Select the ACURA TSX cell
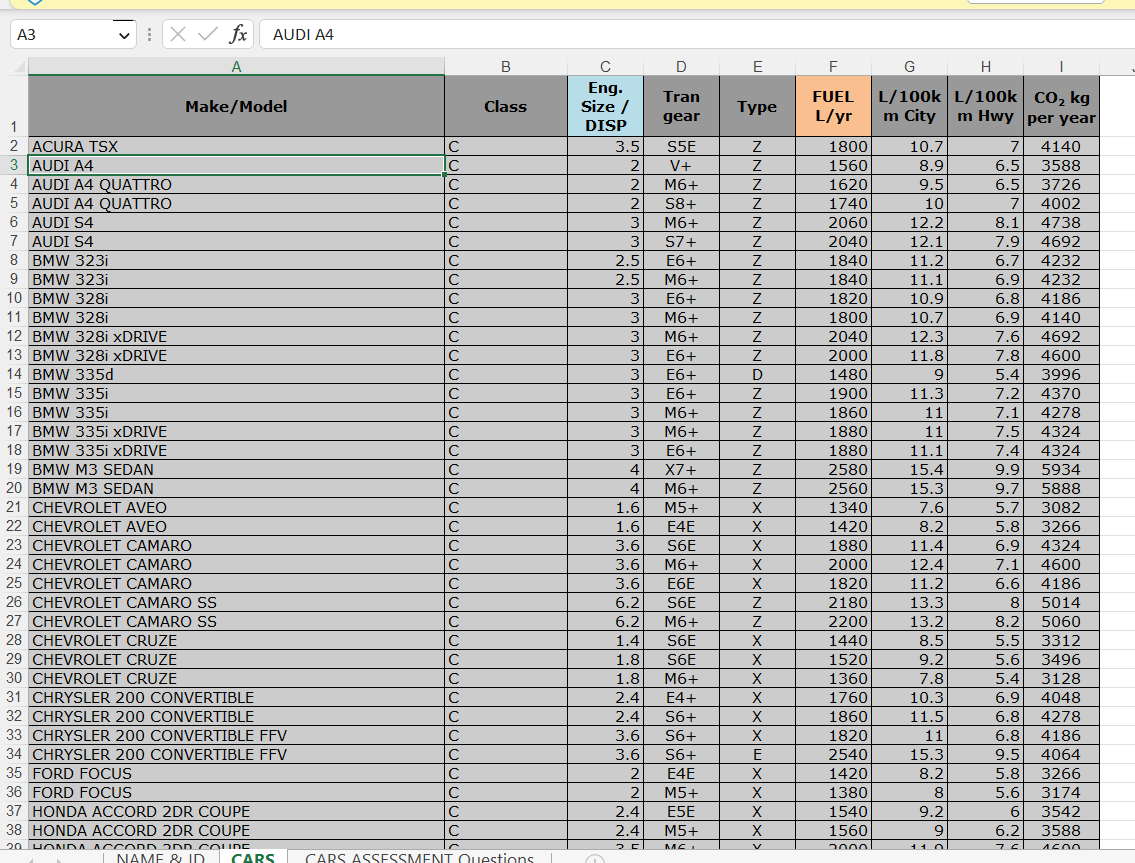Screen dimensions: 1135x863 coord(236,146)
